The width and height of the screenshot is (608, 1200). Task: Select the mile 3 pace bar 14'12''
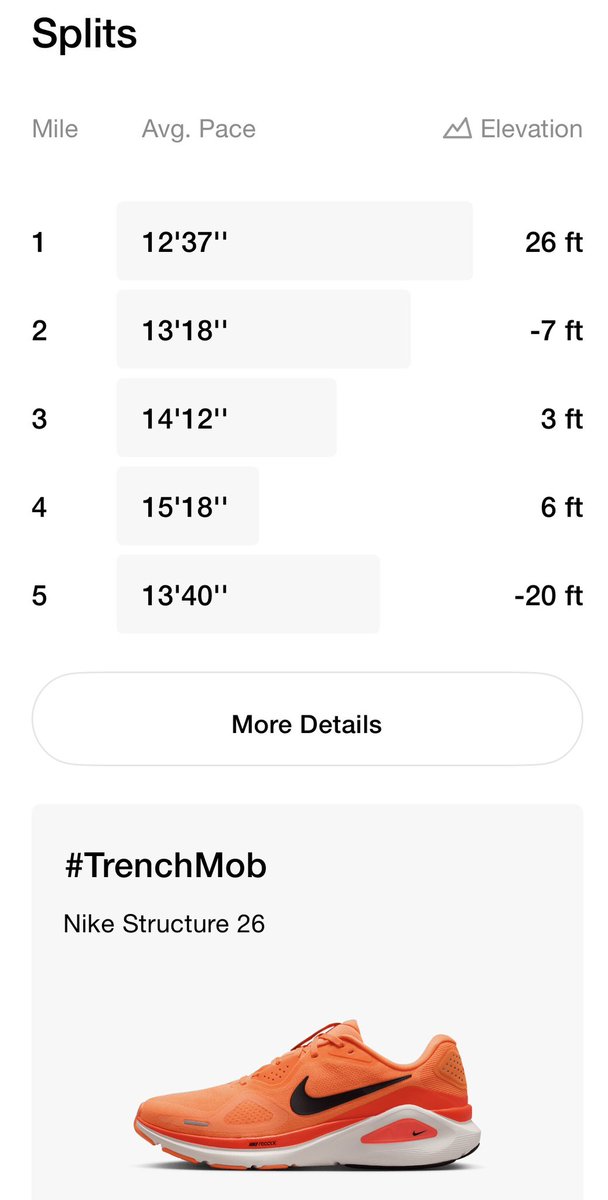[227, 418]
